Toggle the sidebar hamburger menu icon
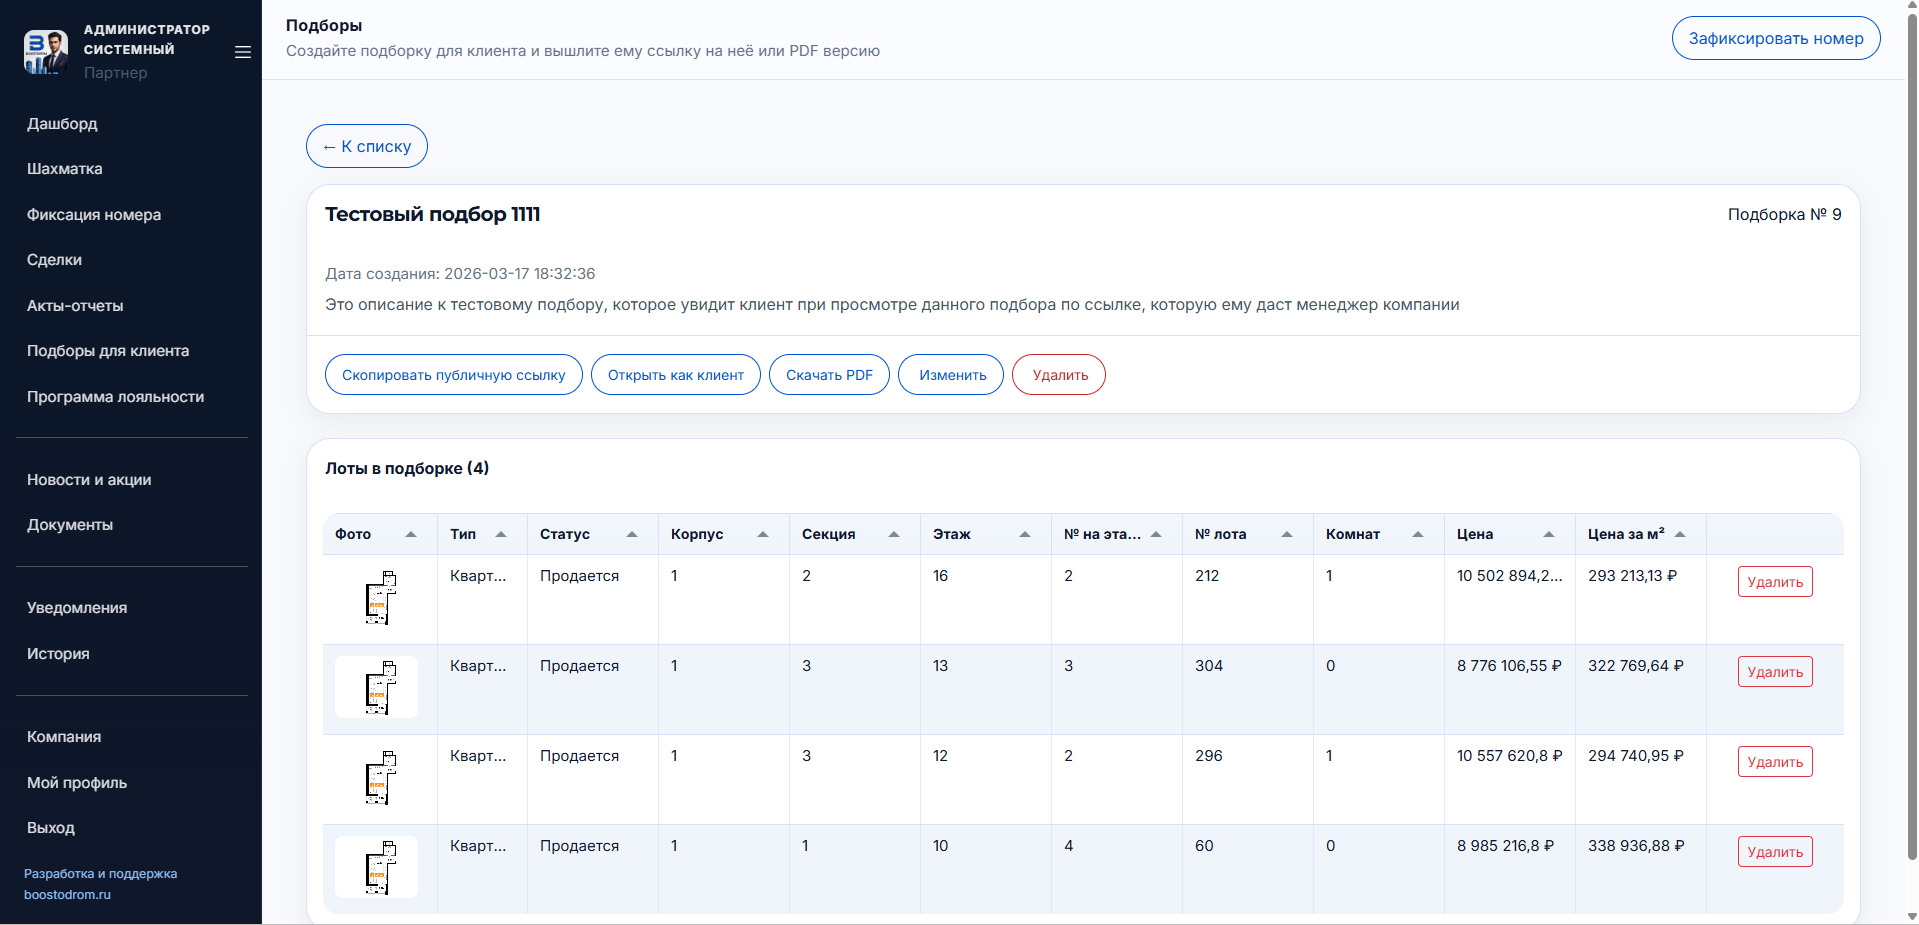Image resolution: width=1919 pixels, height=925 pixels. [242, 52]
